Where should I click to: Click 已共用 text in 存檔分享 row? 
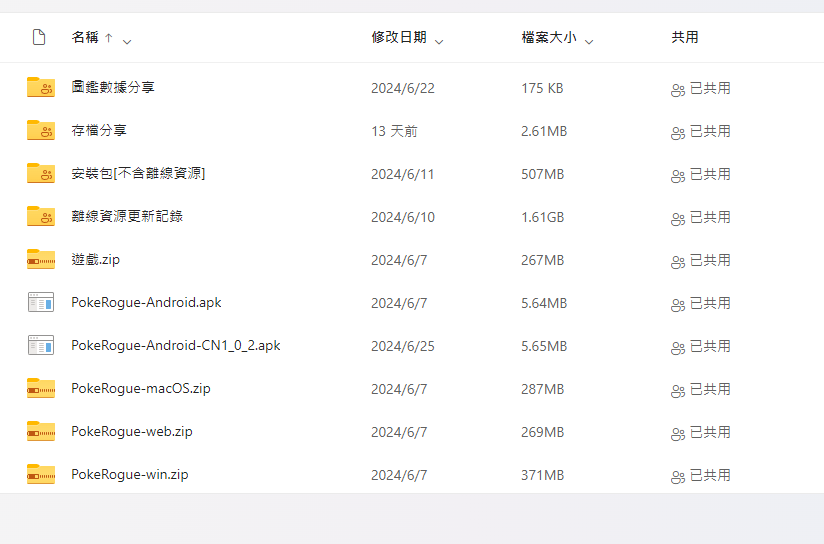pos(710,131)
